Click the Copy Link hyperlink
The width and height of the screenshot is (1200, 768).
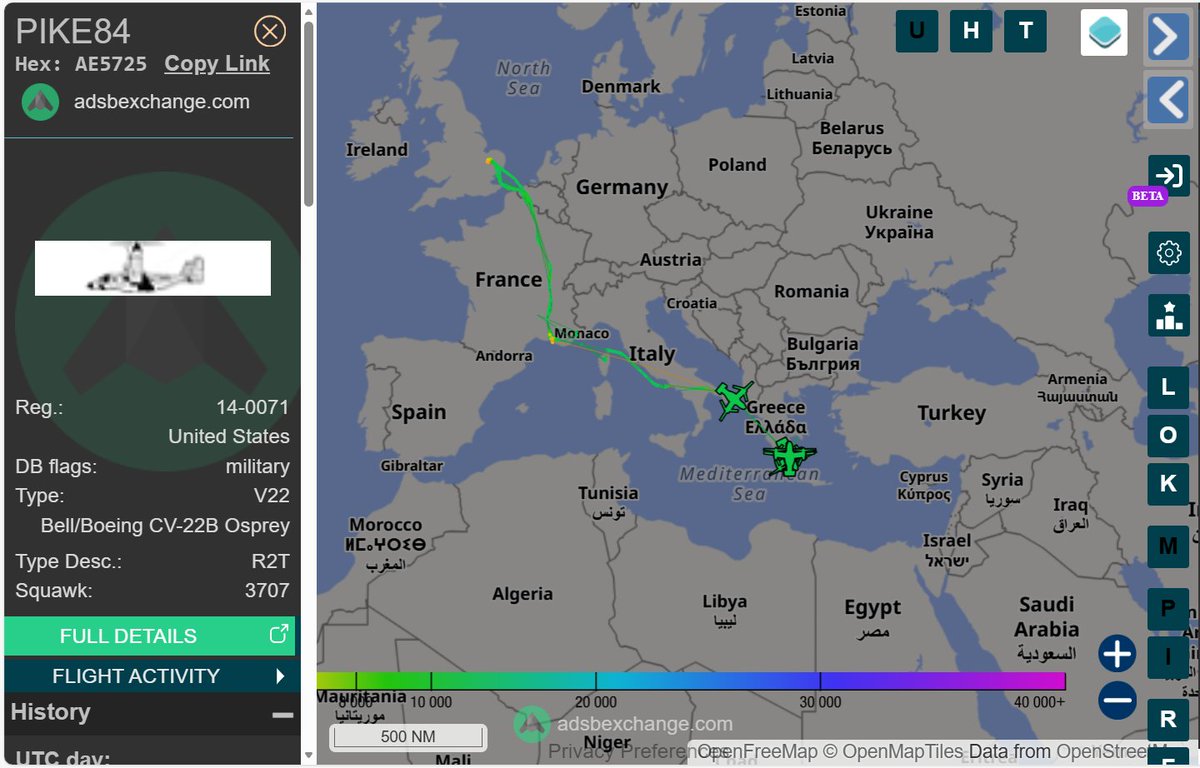pyautogui.click(x=217, y=64)
